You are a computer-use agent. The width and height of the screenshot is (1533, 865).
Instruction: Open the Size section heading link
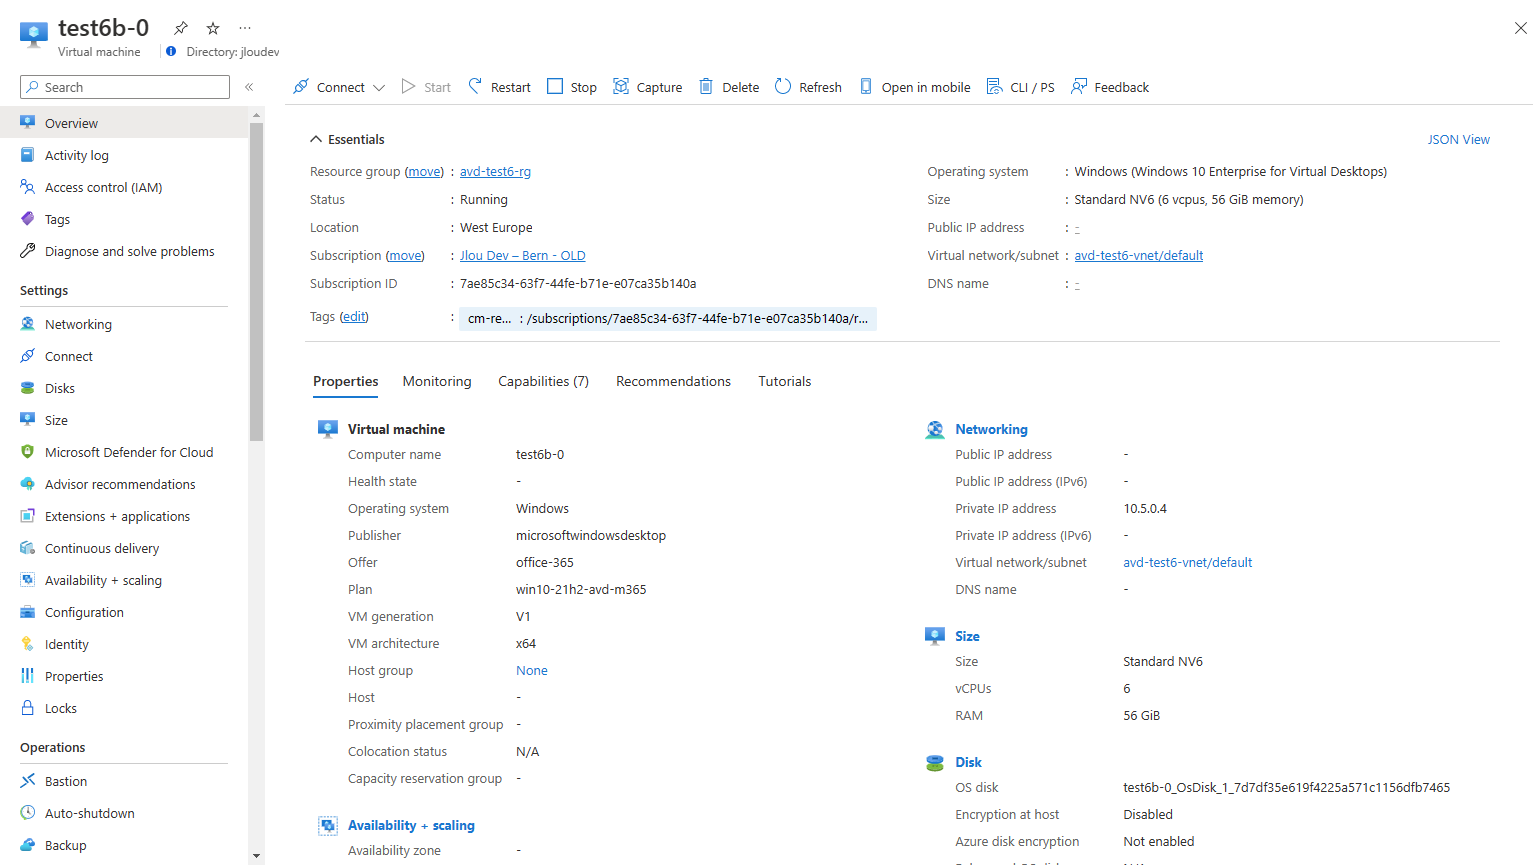pos(967,636)
